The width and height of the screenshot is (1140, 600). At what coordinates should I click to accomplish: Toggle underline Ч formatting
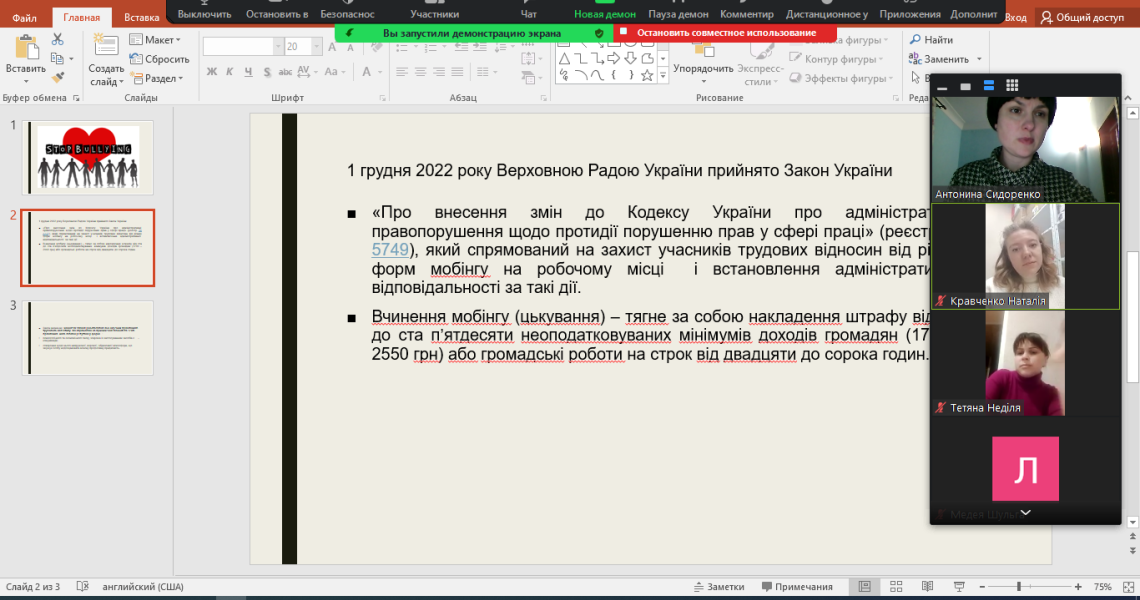click(x=249, y=71)
